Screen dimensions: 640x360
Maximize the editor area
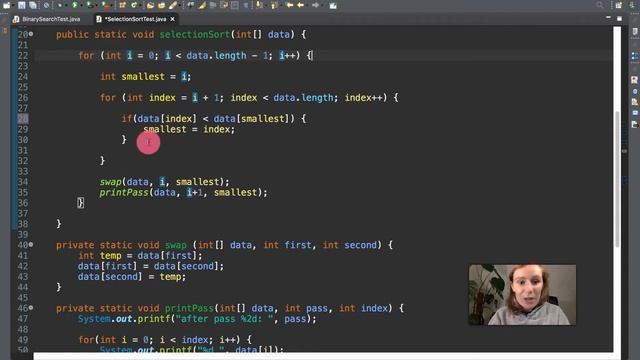[619, 18]
